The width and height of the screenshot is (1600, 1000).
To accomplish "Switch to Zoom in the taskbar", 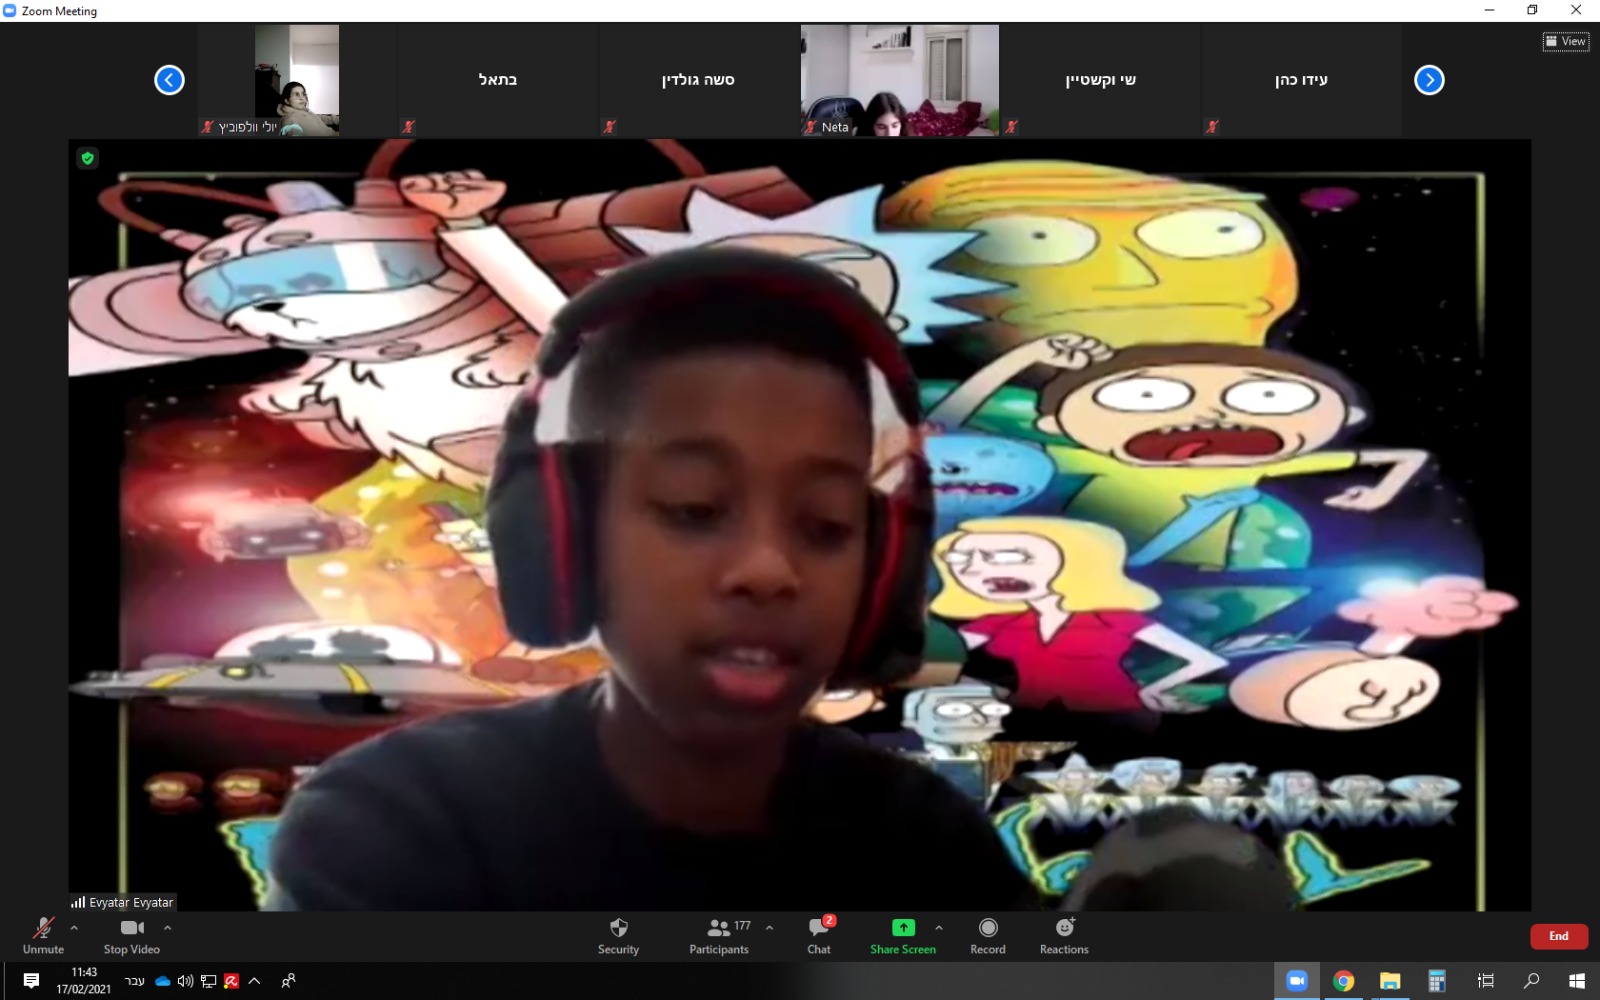I will tap(1296, 981).
